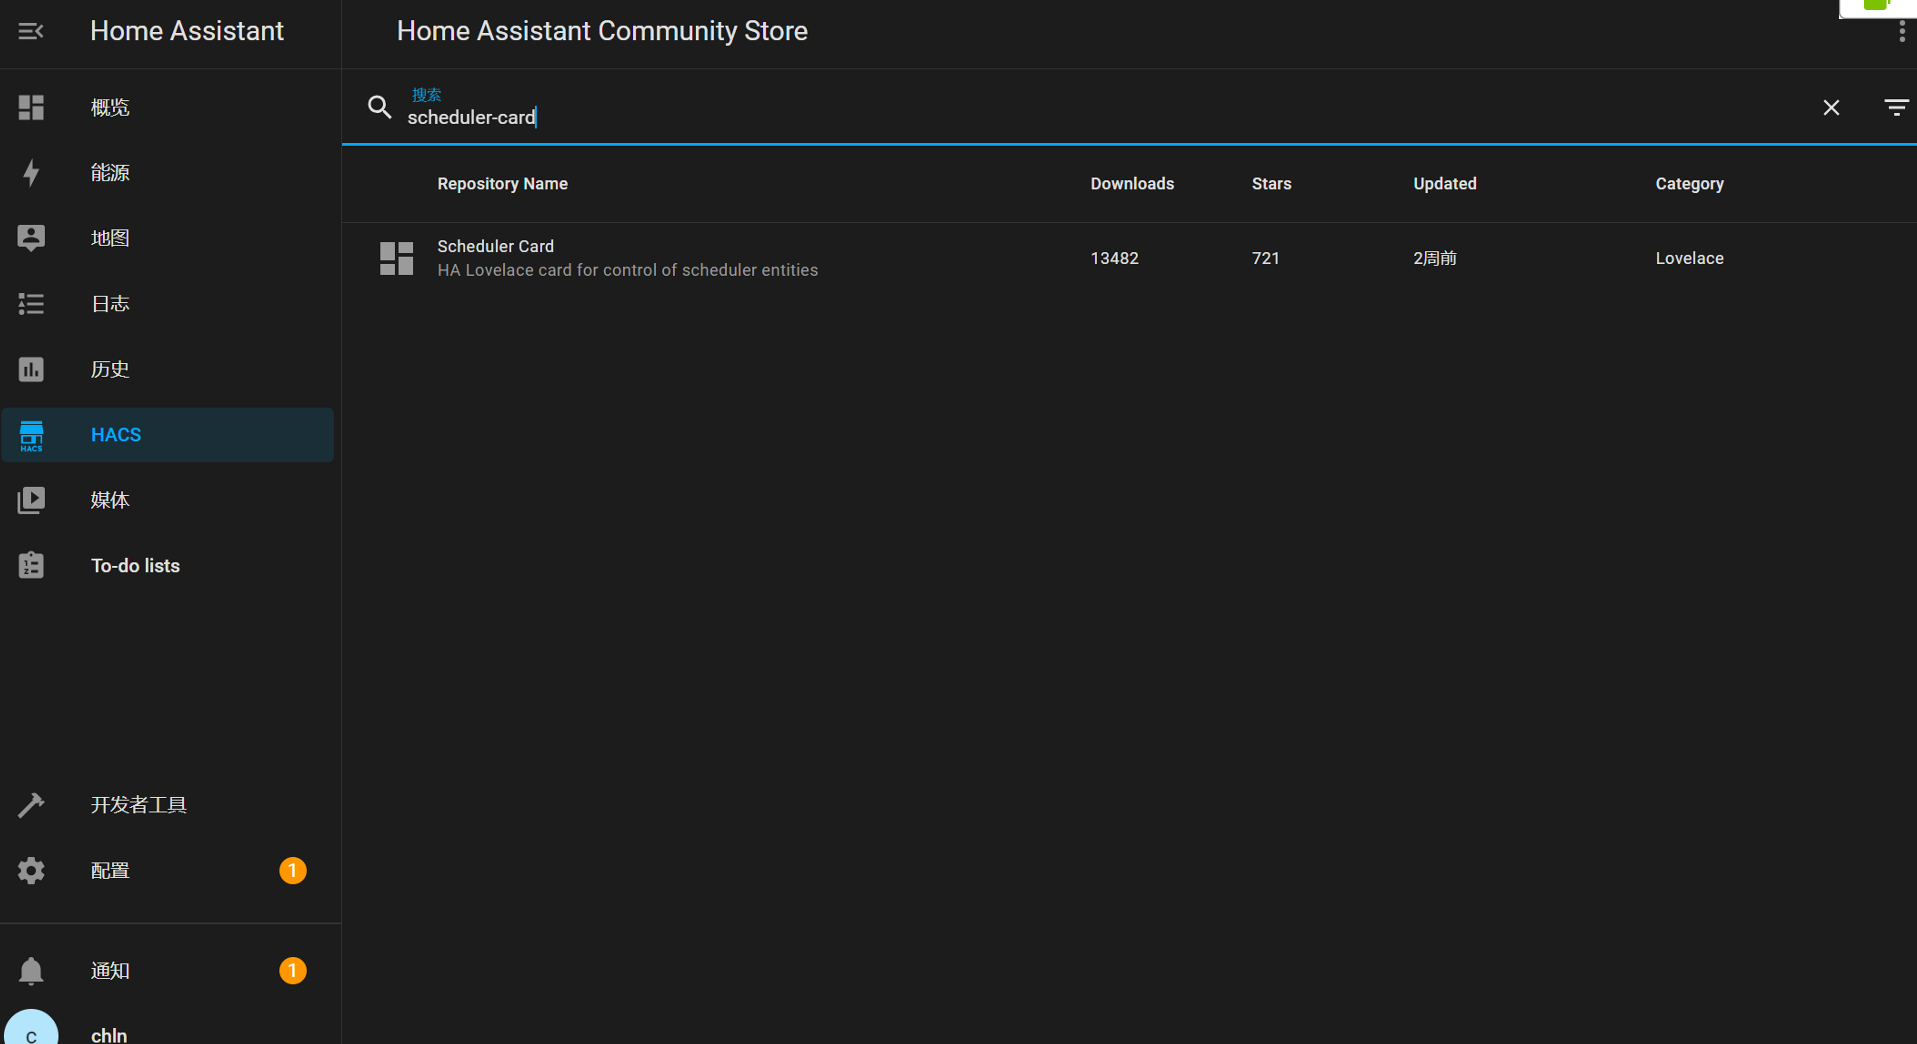Open the 地图 map icon
The image size is (1917, 1044).
(31, 238)
